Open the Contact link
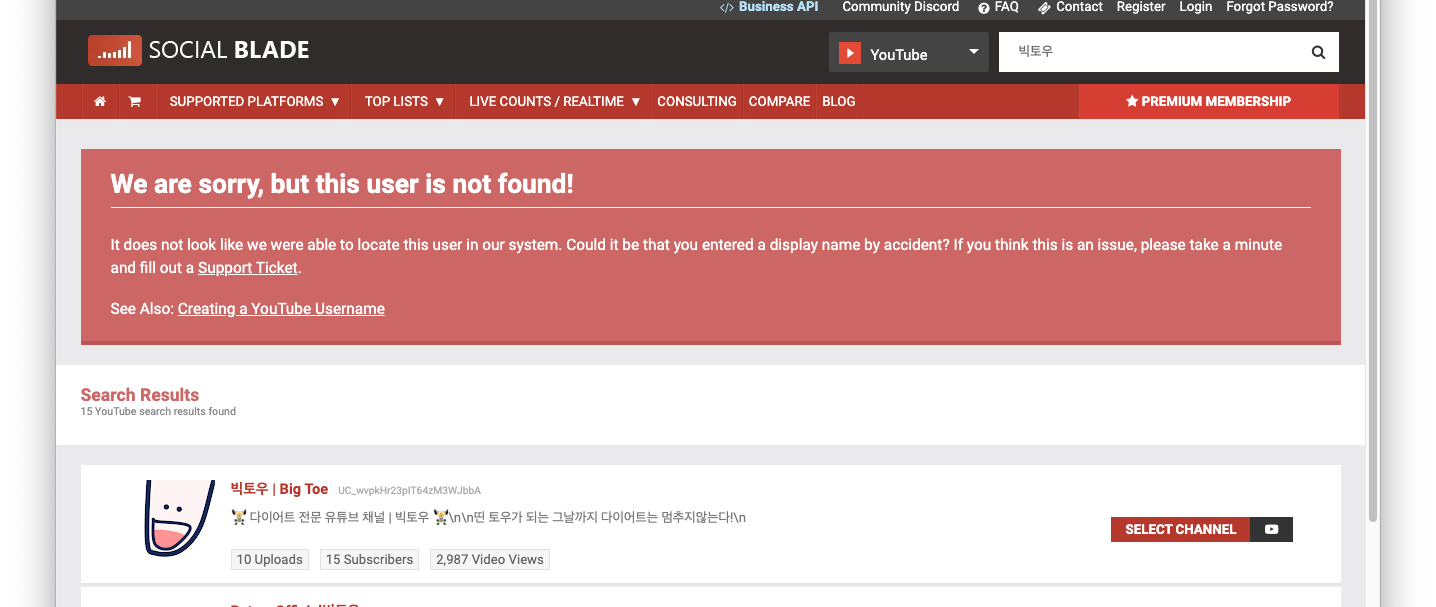The width and height of the screenshot is (1436, 607). coord(1070,7)
